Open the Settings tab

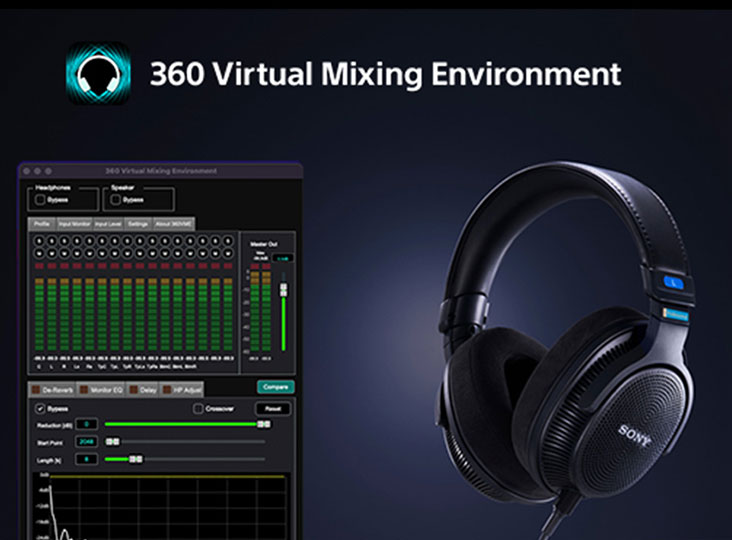pyautogui.click(x=138, y=224)
